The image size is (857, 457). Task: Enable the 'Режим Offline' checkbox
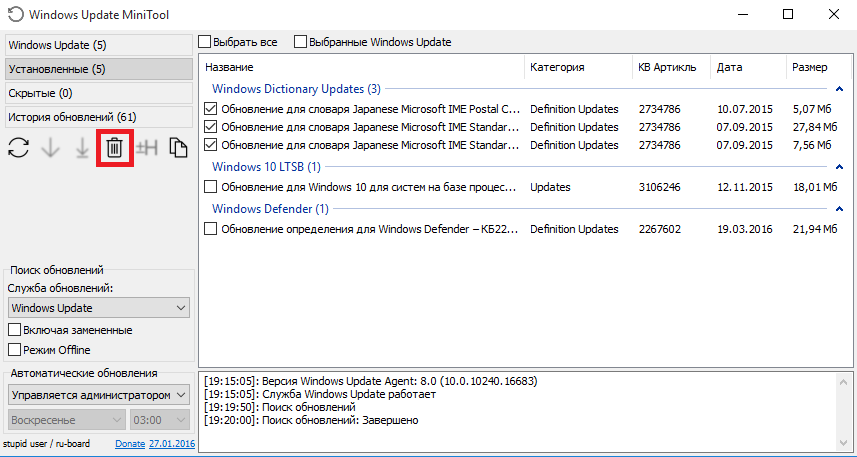(14, 350)
